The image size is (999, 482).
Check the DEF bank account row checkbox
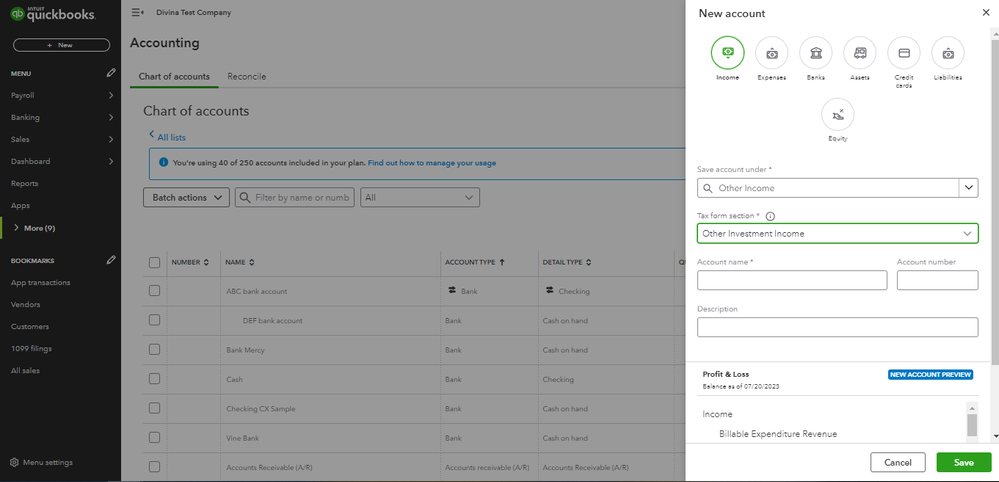pyautogui.click(x=154, y=320)
